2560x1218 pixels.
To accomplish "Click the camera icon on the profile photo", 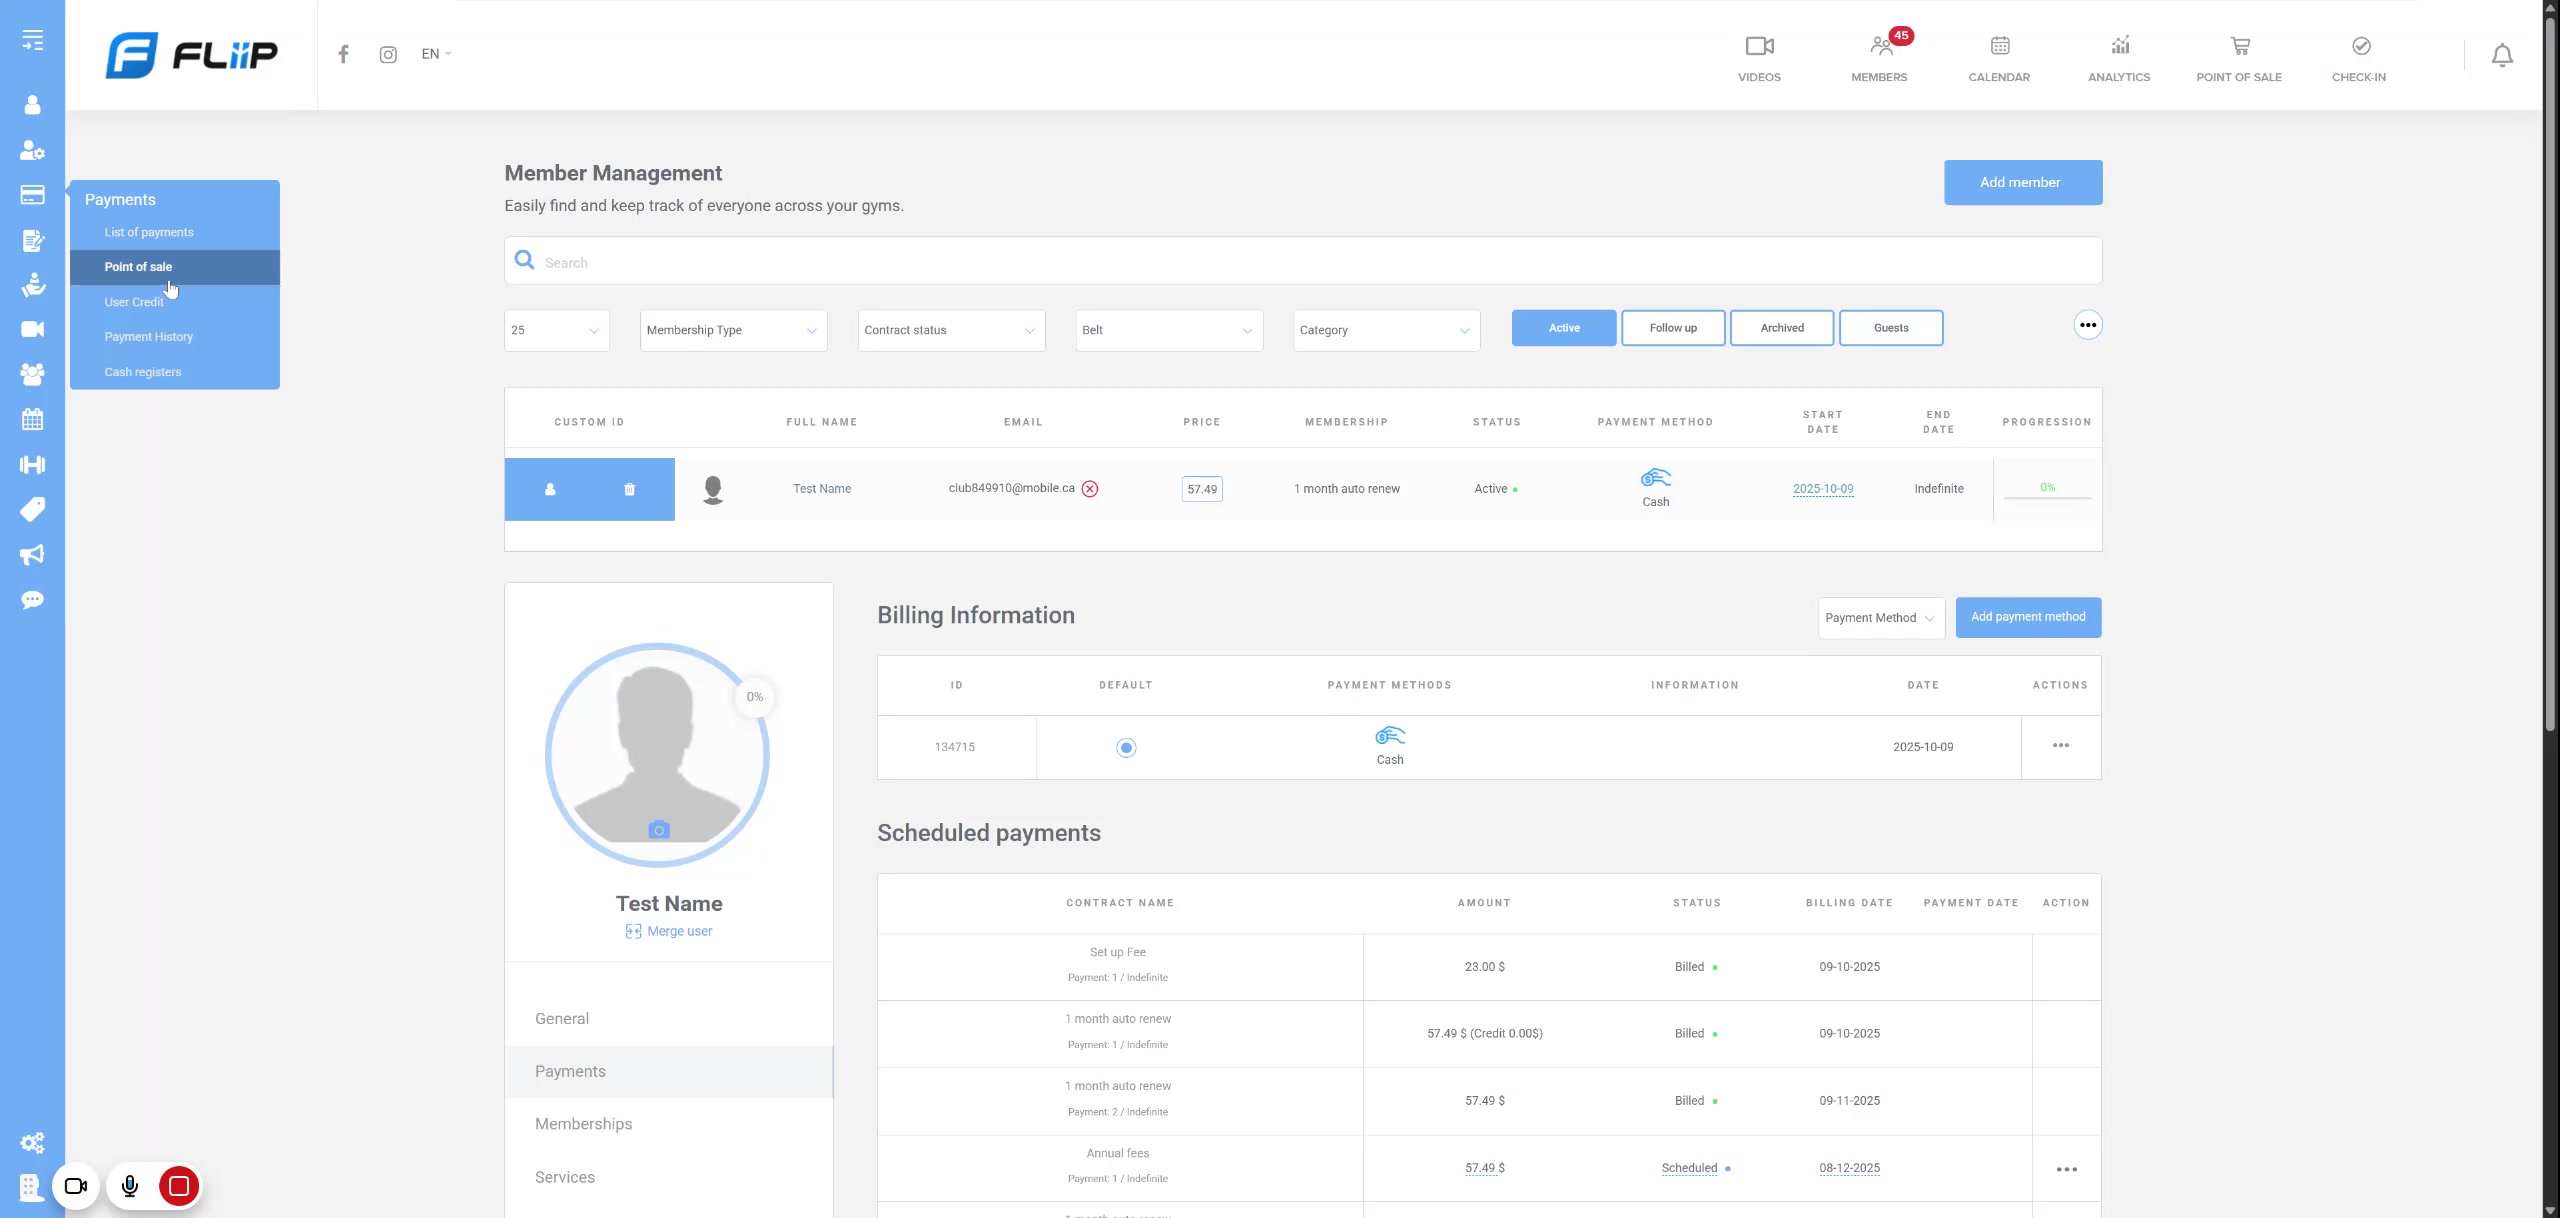I will pos(659,830).
